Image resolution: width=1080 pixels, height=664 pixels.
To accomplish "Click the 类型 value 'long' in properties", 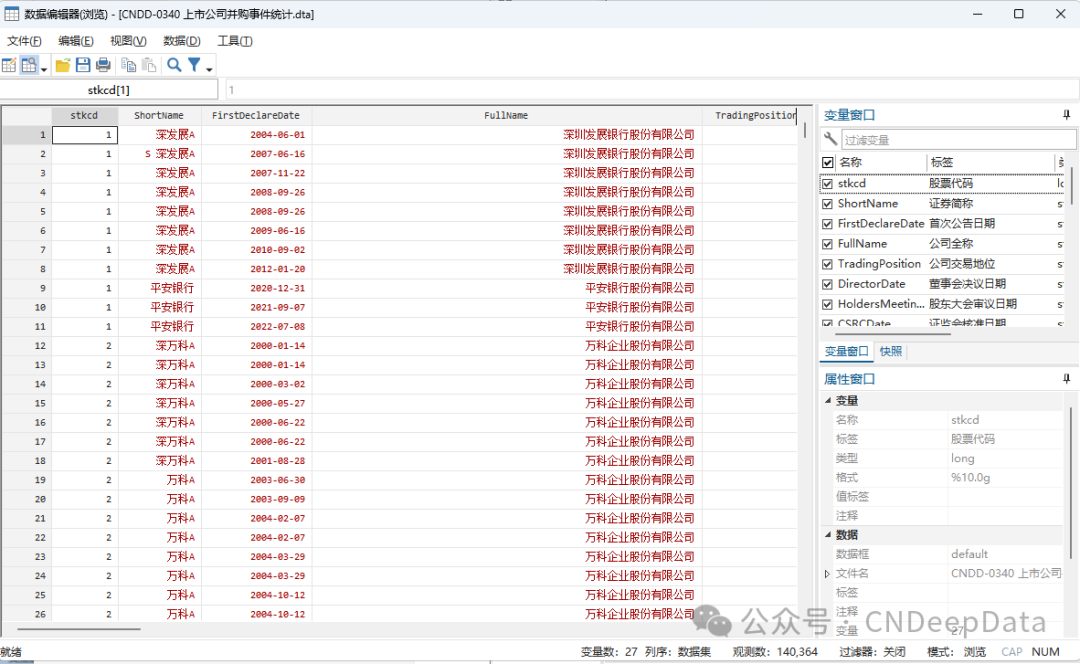I will (x=963, y=458).
